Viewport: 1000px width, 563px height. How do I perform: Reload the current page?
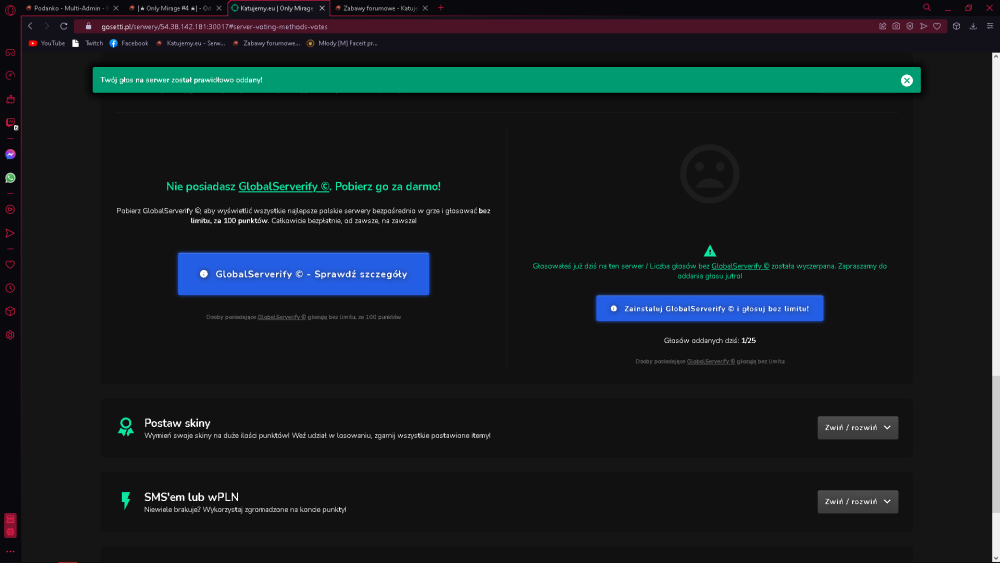tap(64, 26)
